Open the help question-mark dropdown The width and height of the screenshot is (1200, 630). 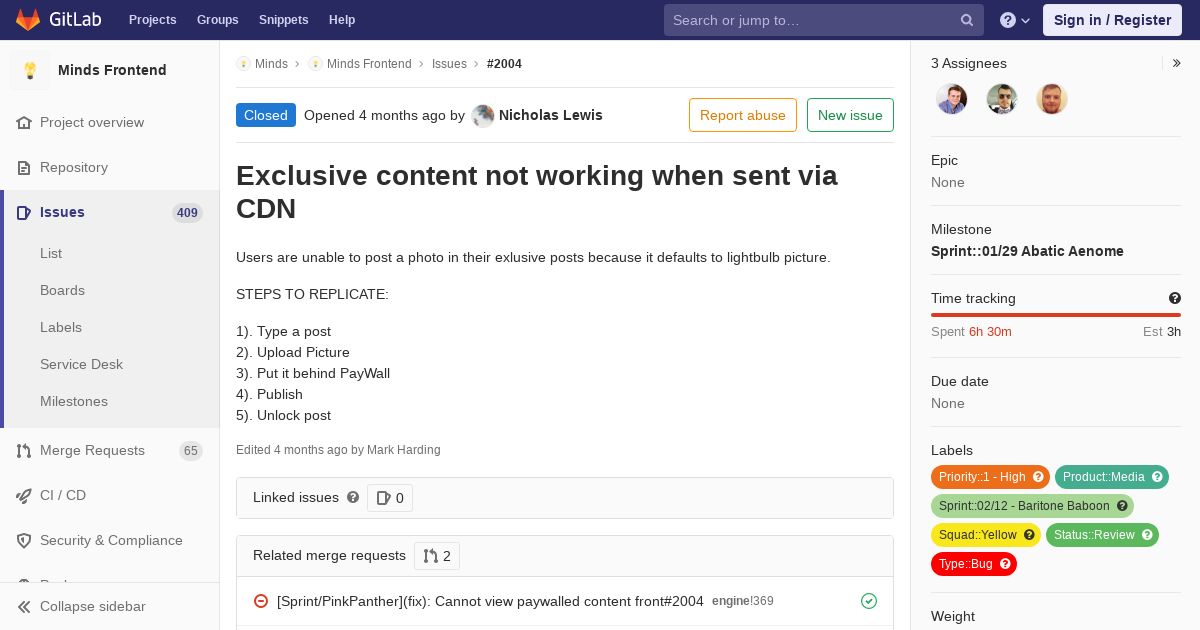point(1015,20)
